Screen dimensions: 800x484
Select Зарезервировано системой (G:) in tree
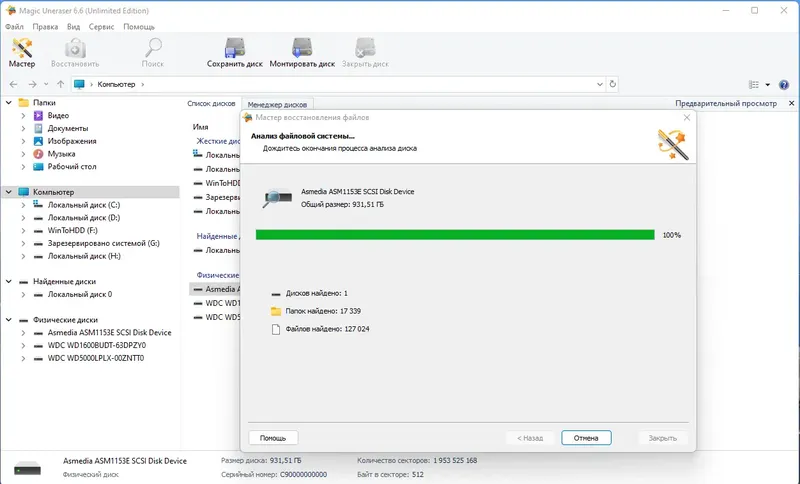(104, 243)
